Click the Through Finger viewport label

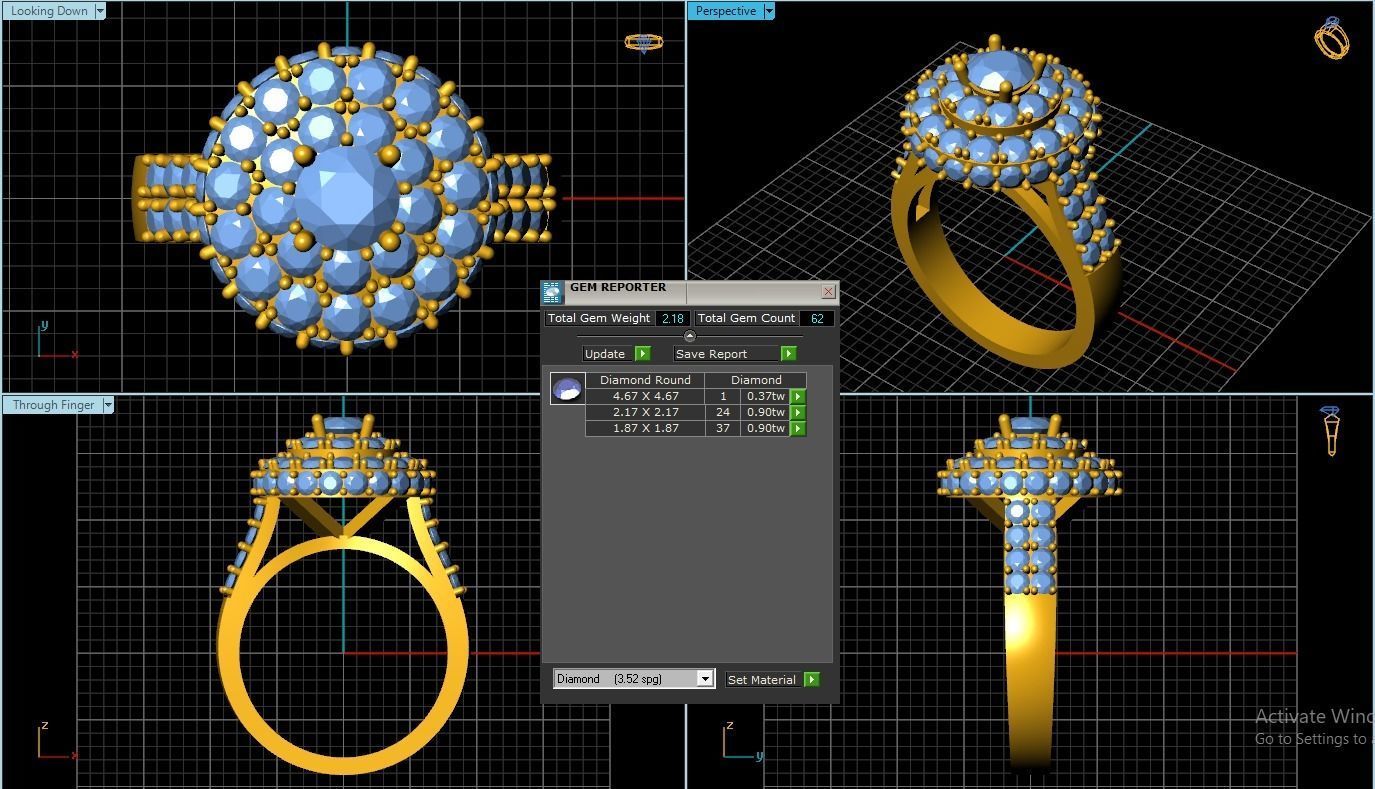click(53, 405)
